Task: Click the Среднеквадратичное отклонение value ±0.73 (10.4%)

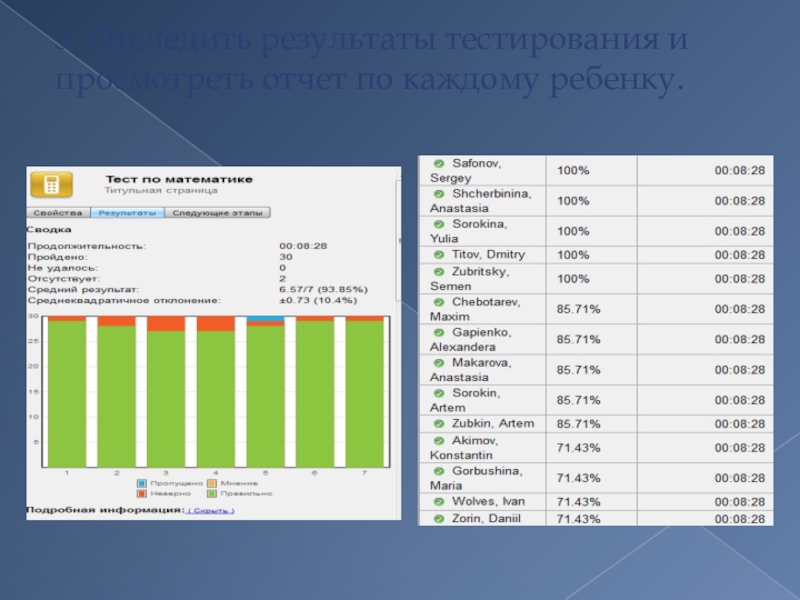Action: pos(318,300)
